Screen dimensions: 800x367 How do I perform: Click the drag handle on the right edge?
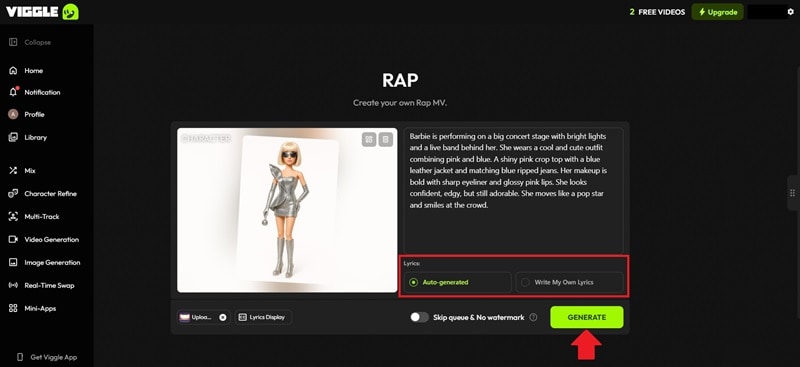tap(792, 193)
